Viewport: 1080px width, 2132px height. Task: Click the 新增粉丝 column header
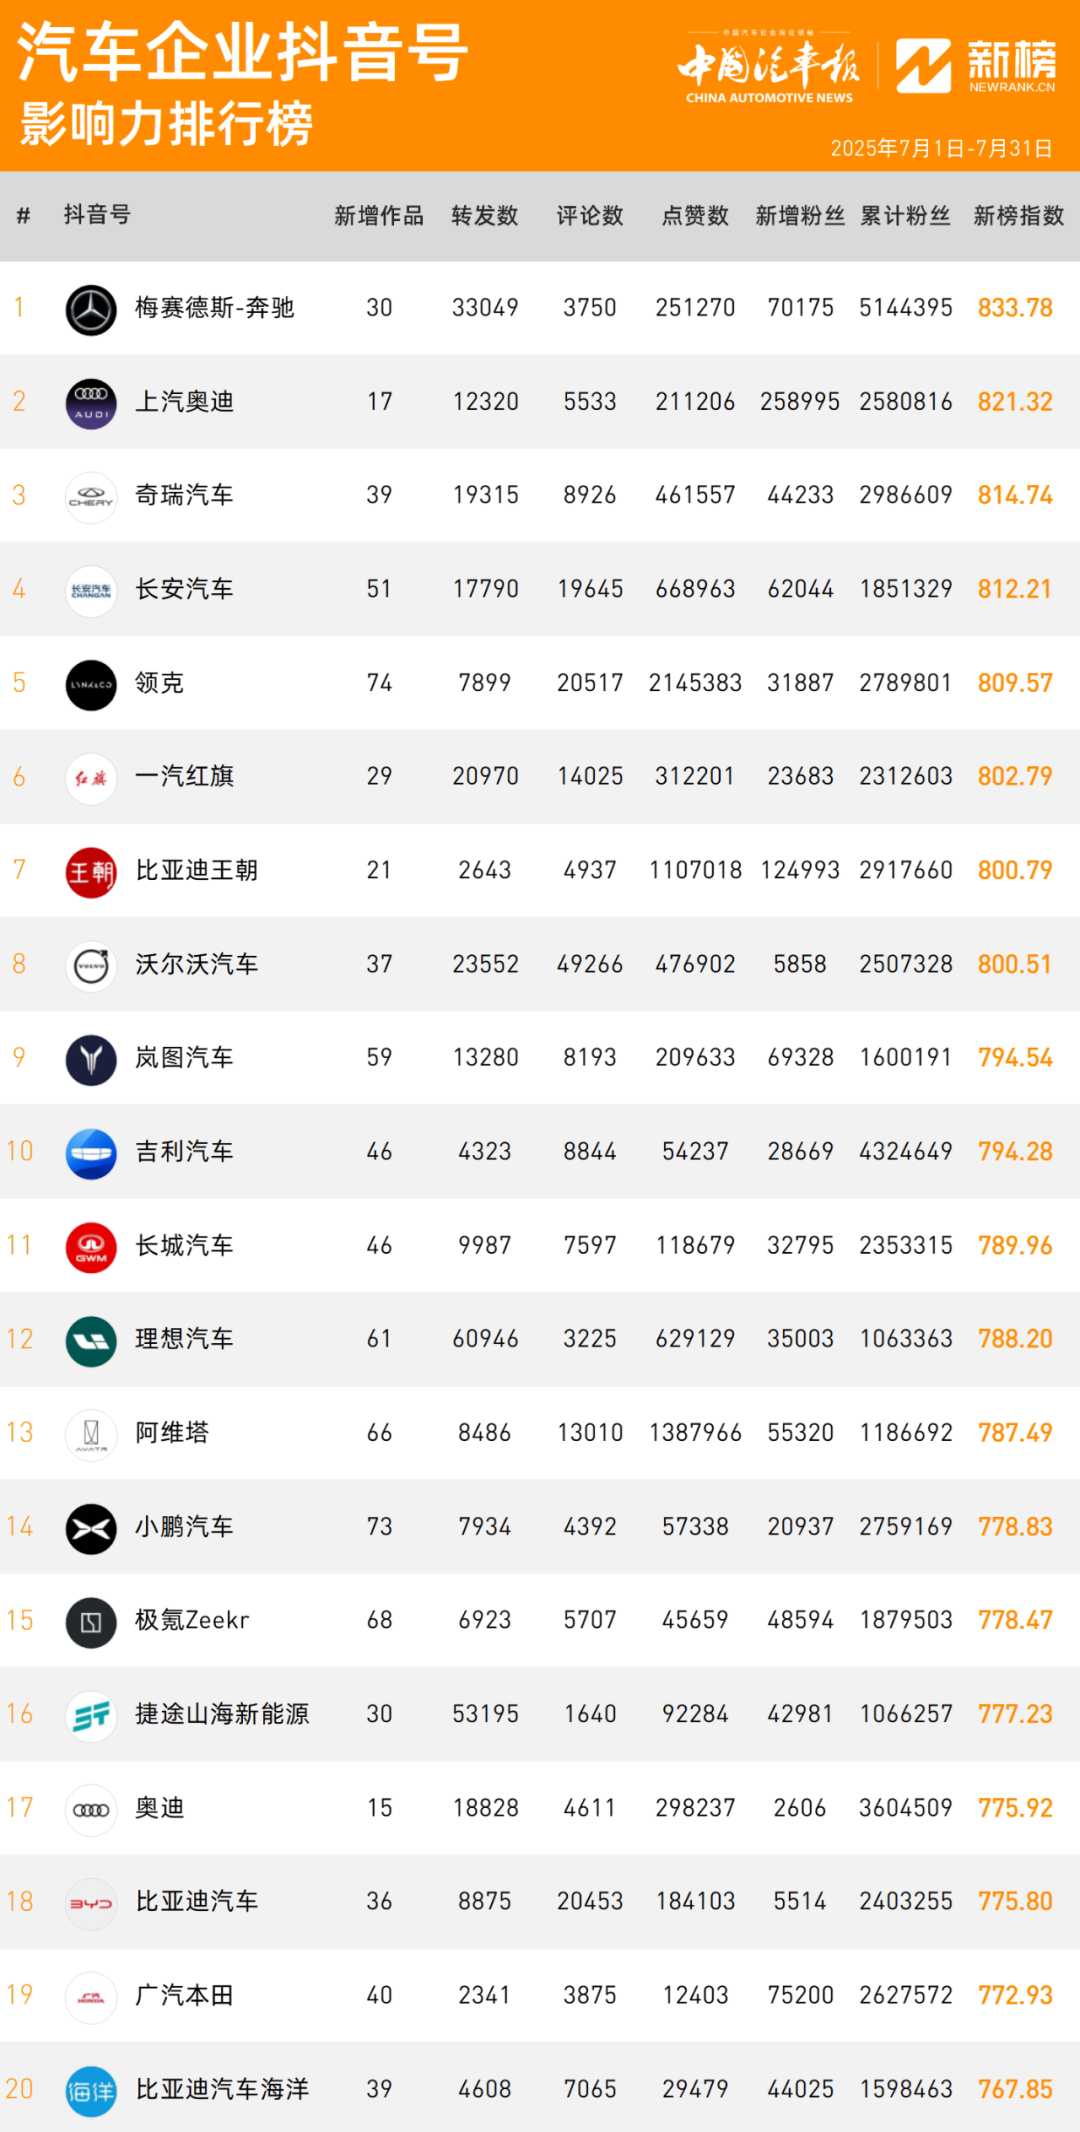coord(800,216)
